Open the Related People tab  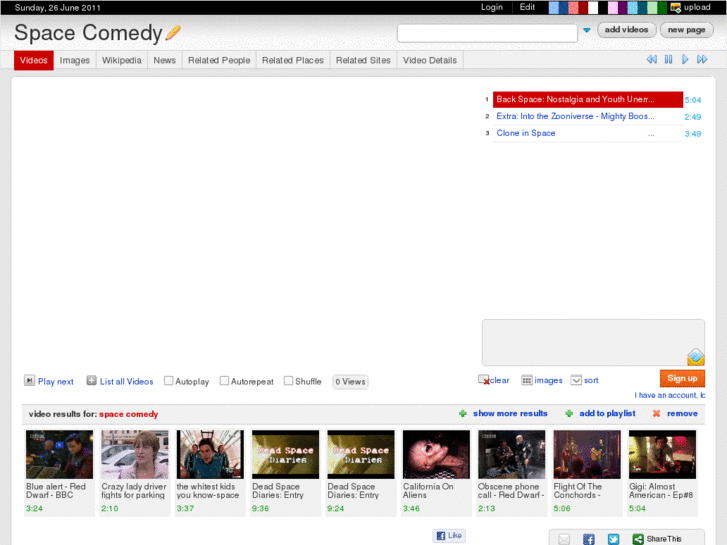(219, 60)
